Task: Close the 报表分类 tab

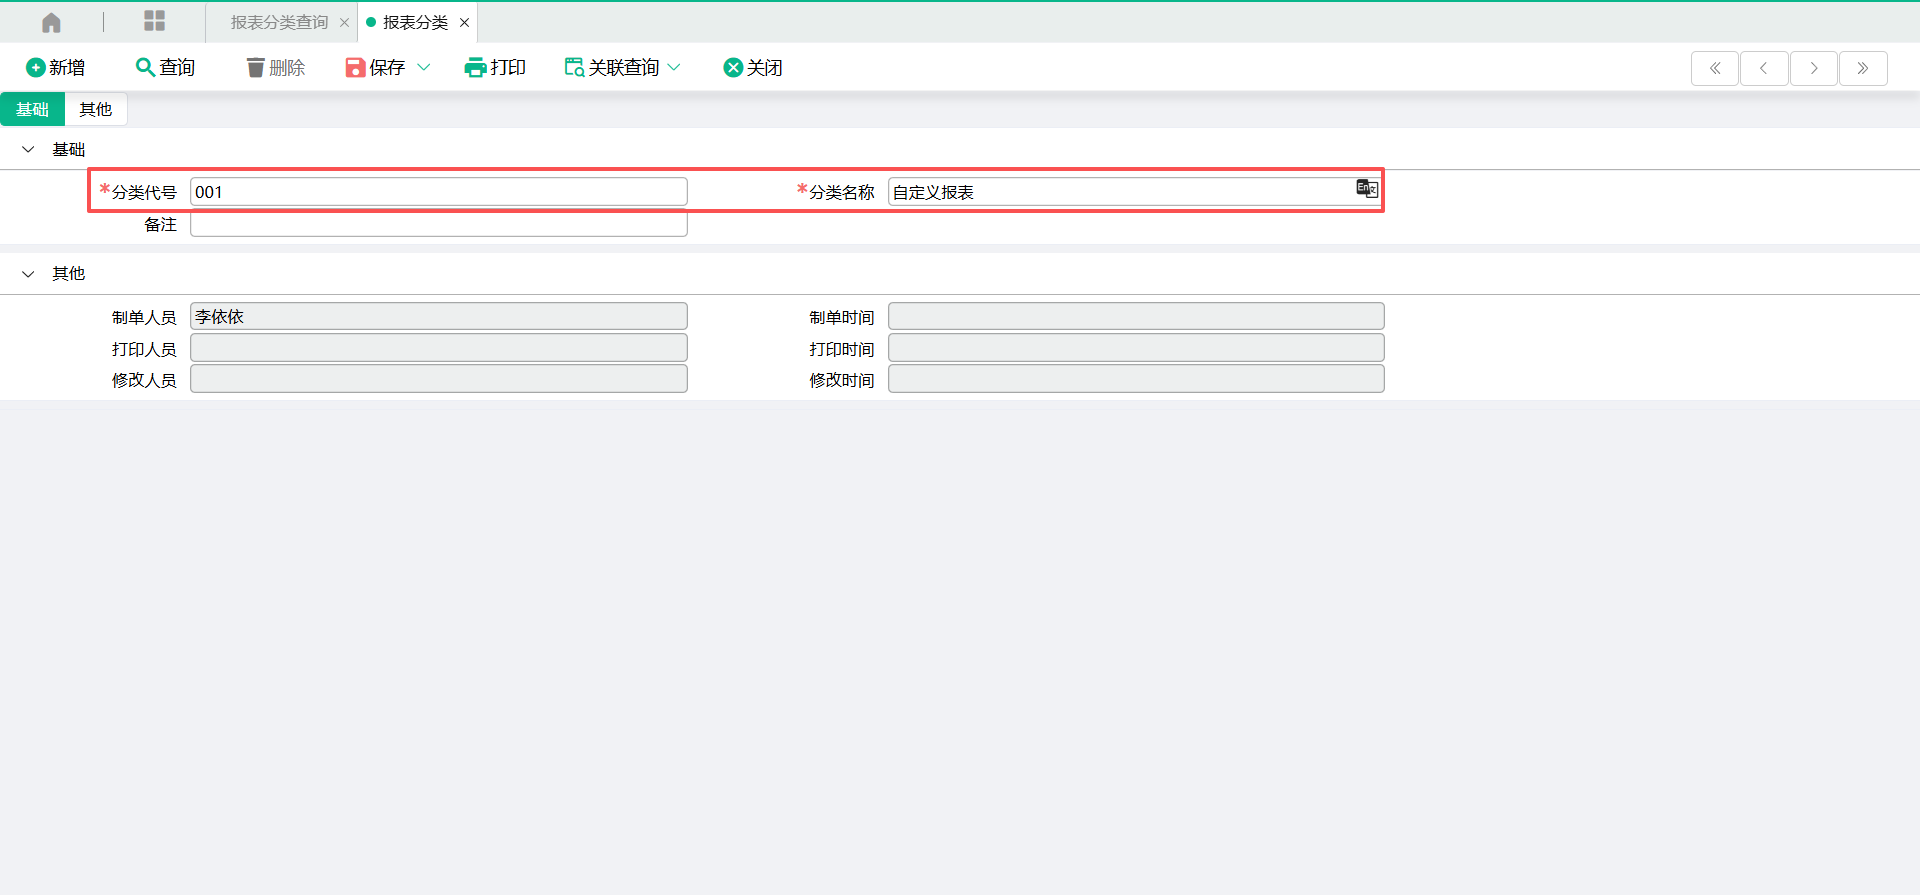Action: 464,22
